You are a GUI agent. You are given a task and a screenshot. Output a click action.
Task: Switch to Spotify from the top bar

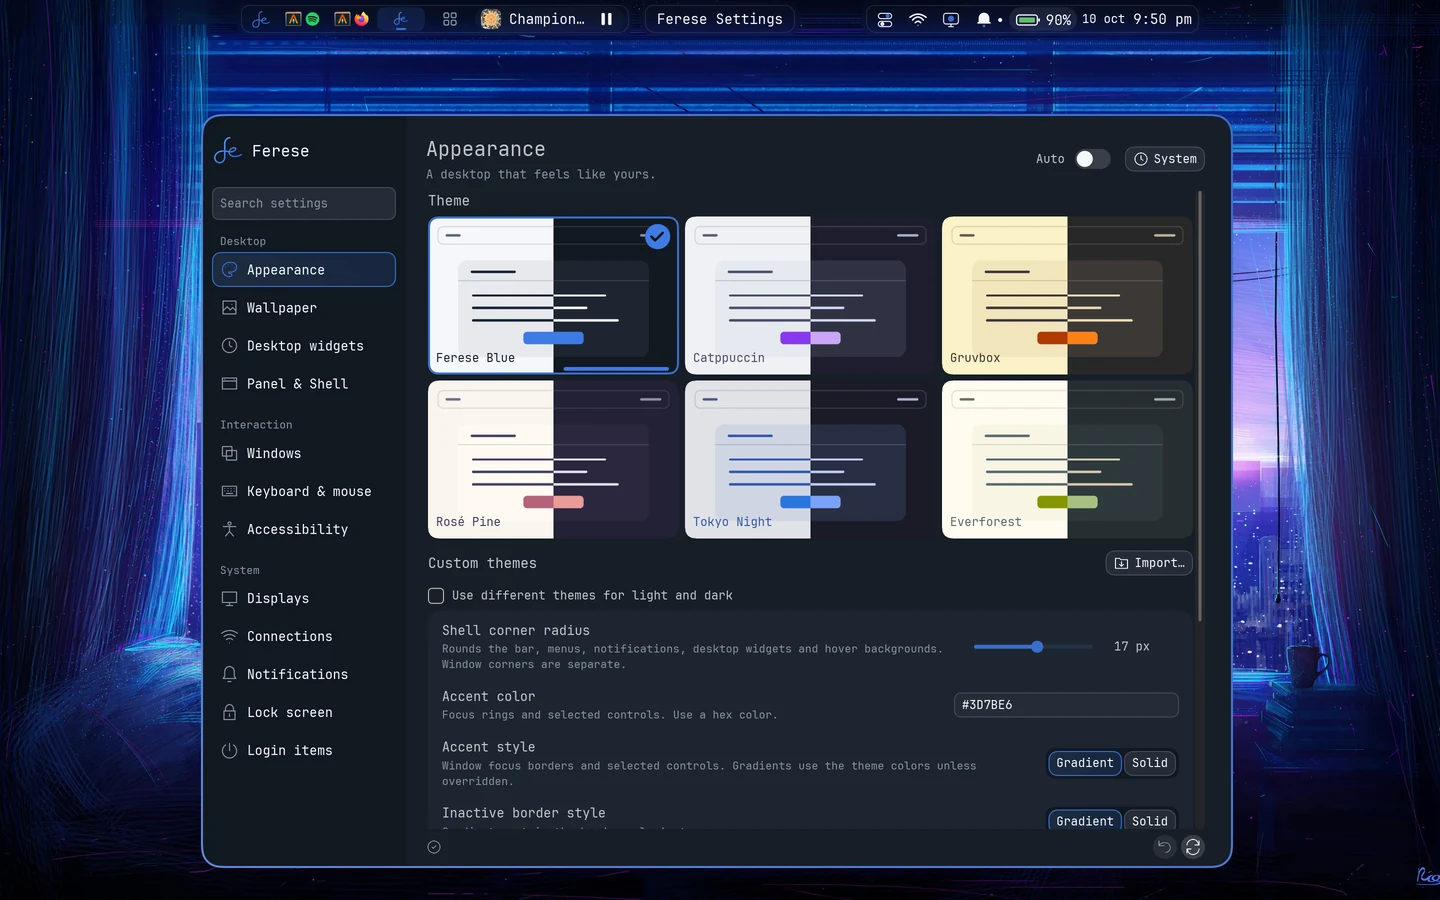(x=312, y=19)
